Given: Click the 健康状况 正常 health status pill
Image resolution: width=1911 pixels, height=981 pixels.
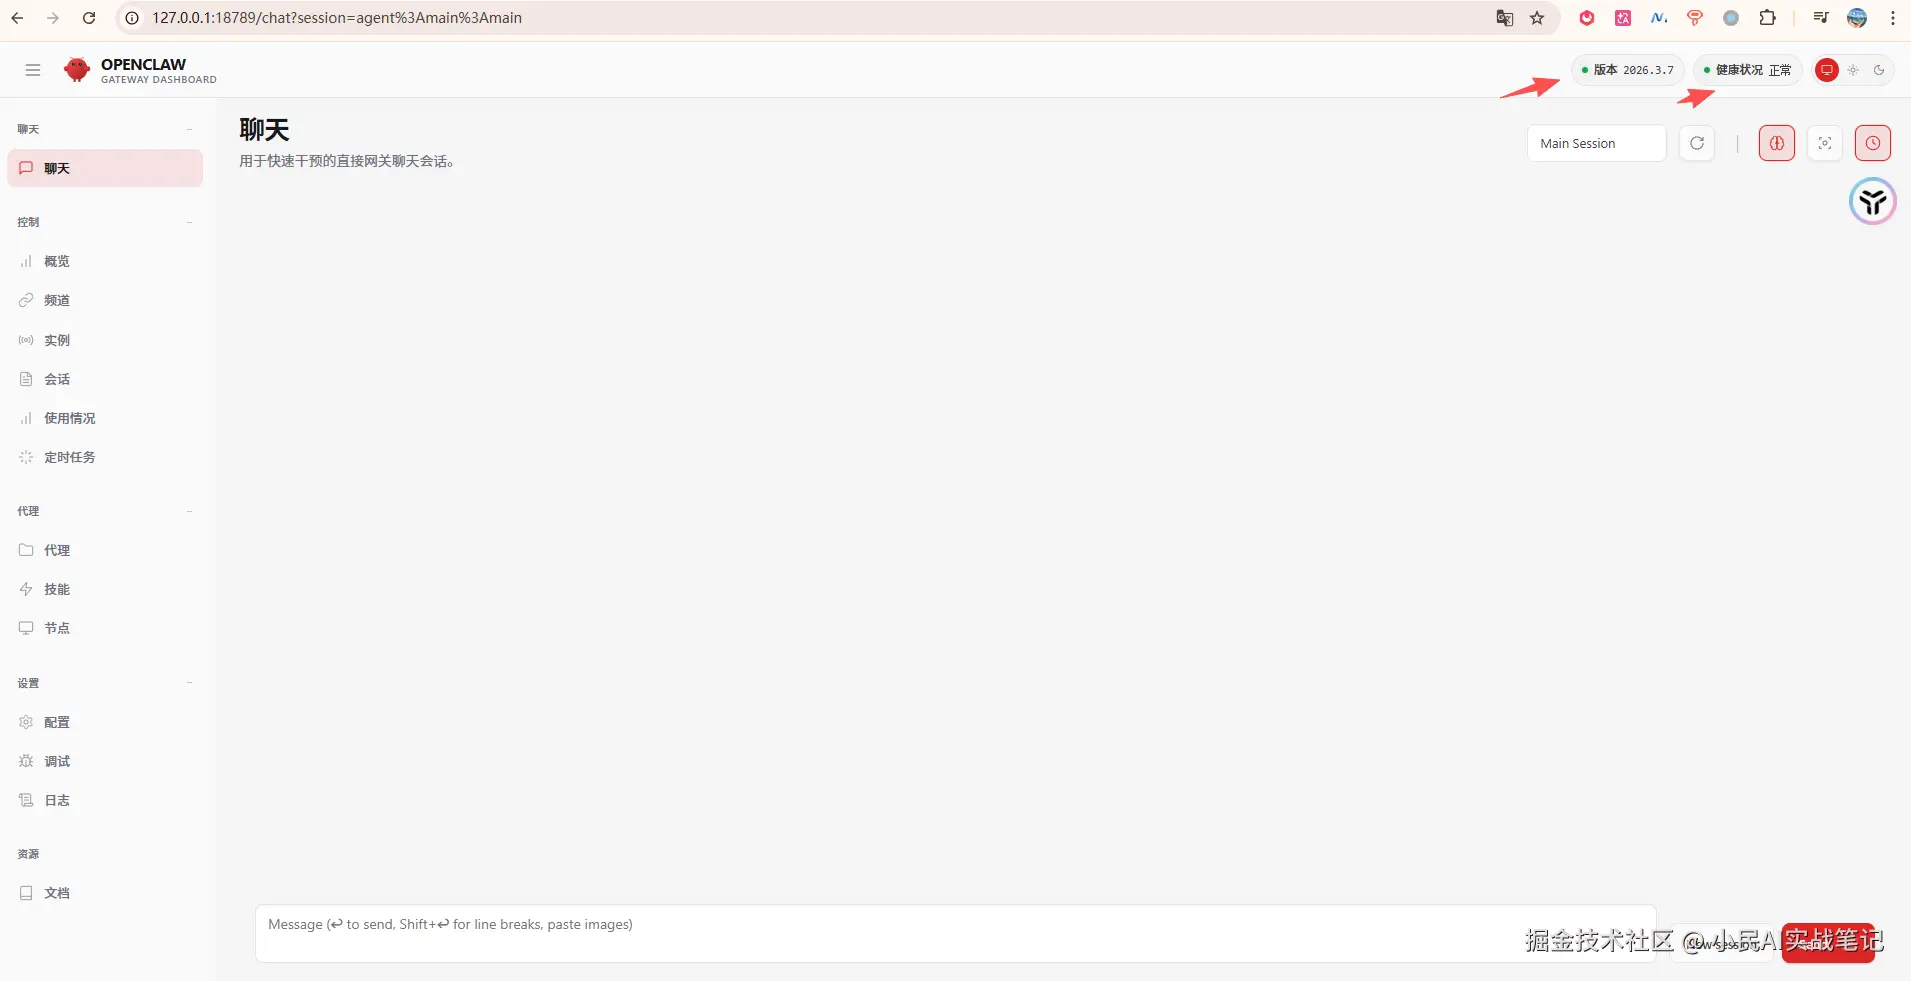Looking at the screenshot, I should (x=1747, y=70).
